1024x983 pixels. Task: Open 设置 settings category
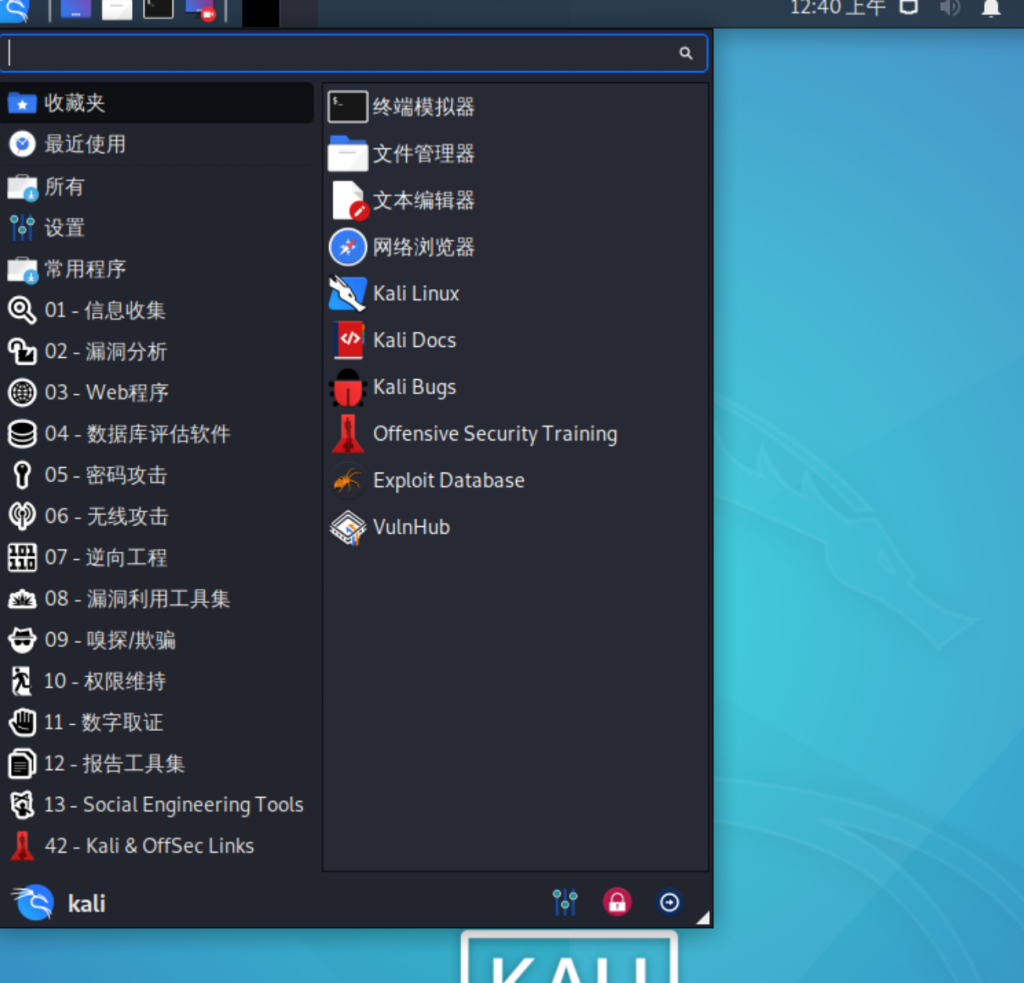coord(157,228)
